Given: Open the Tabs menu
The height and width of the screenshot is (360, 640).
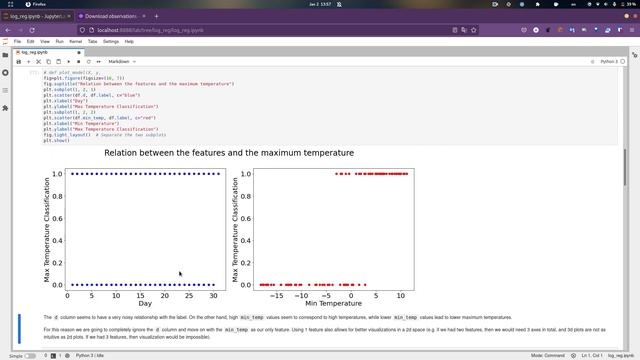Looking at the screenshot, I should click(x=93, y=42).
